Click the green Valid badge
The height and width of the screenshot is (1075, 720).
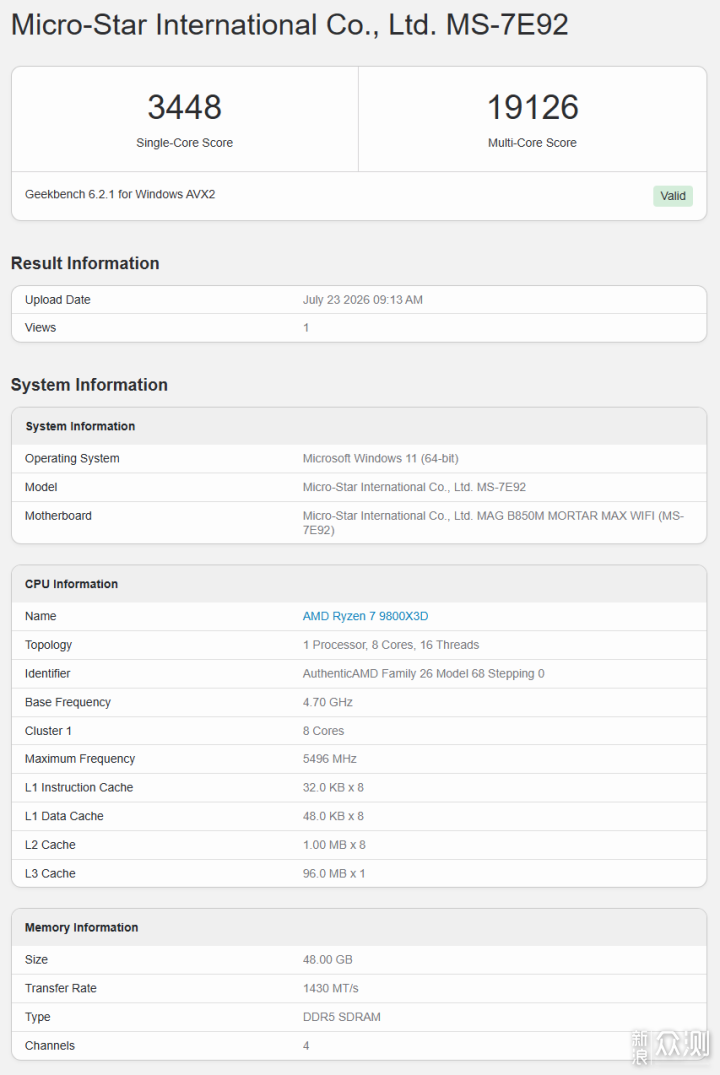click(673, 195)
